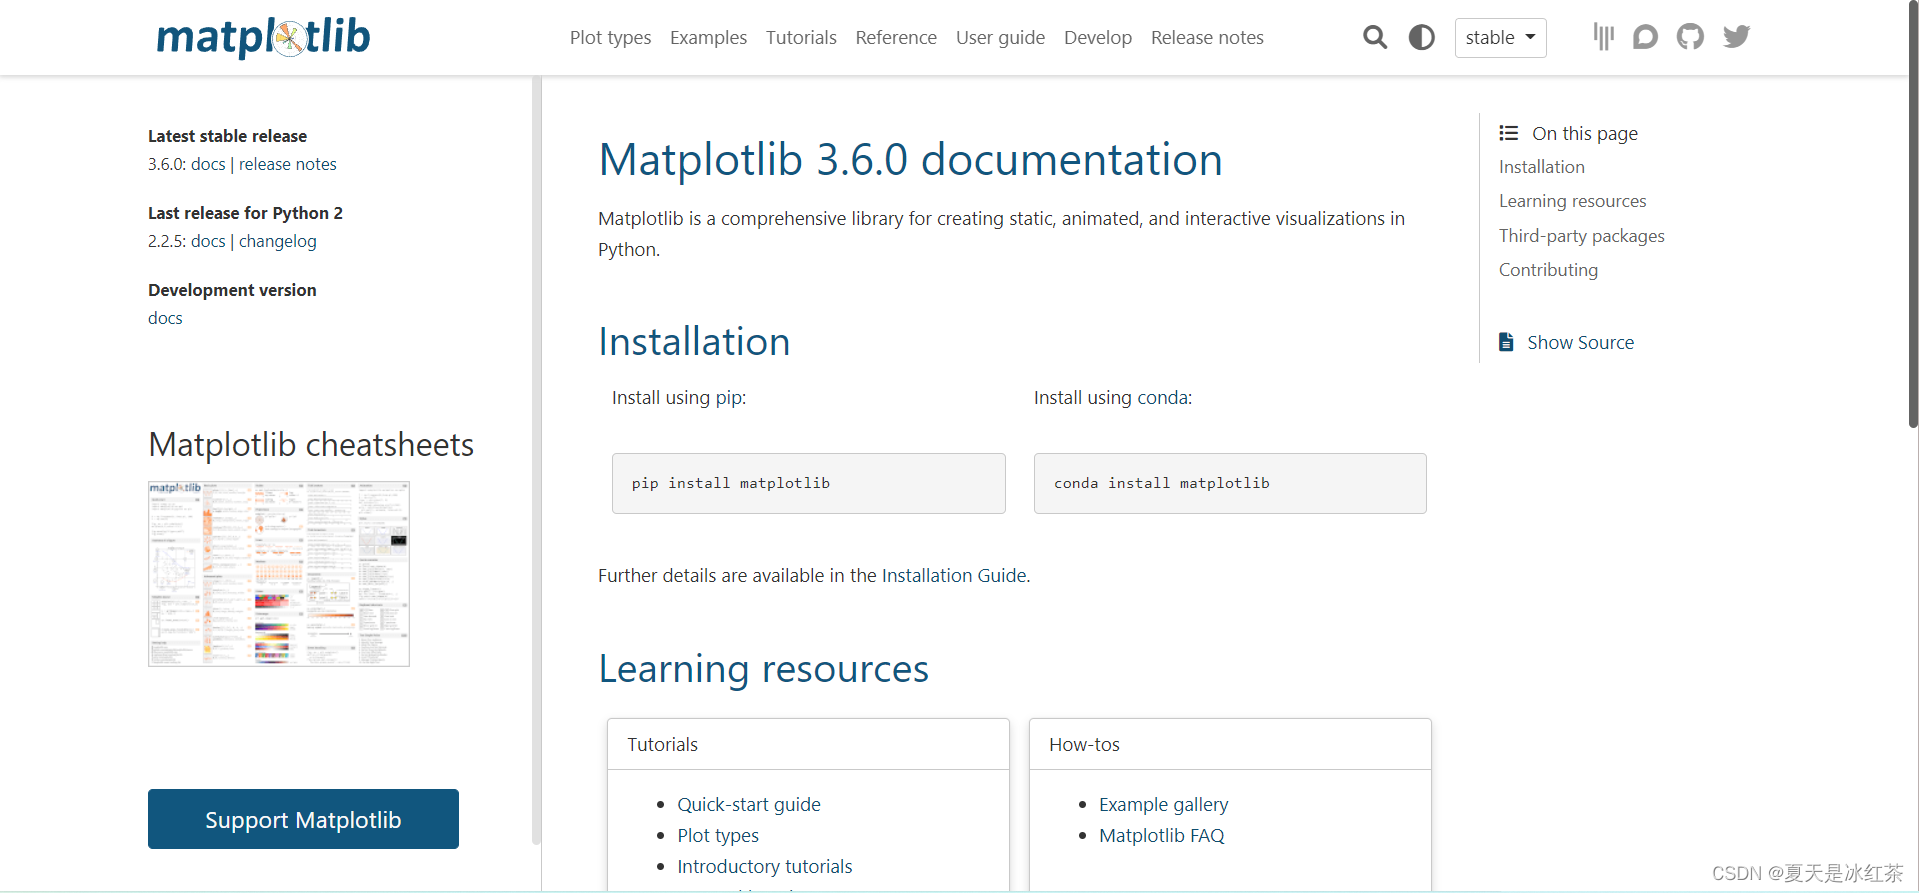This screenshot has width=1919, height=893.
Task: Open Development version docs link
Action: click(165, 318)
